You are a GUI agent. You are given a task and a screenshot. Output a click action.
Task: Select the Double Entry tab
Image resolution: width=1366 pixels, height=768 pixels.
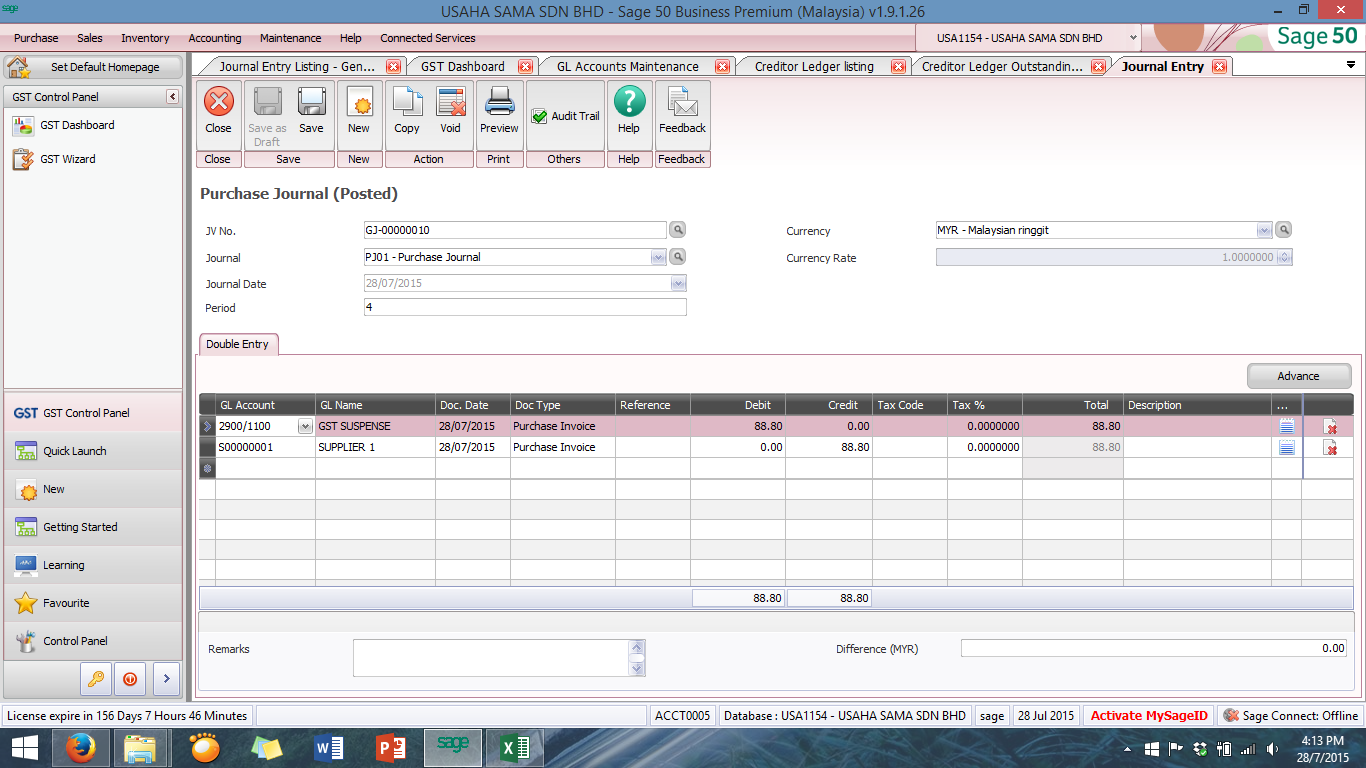click(238, 344)
